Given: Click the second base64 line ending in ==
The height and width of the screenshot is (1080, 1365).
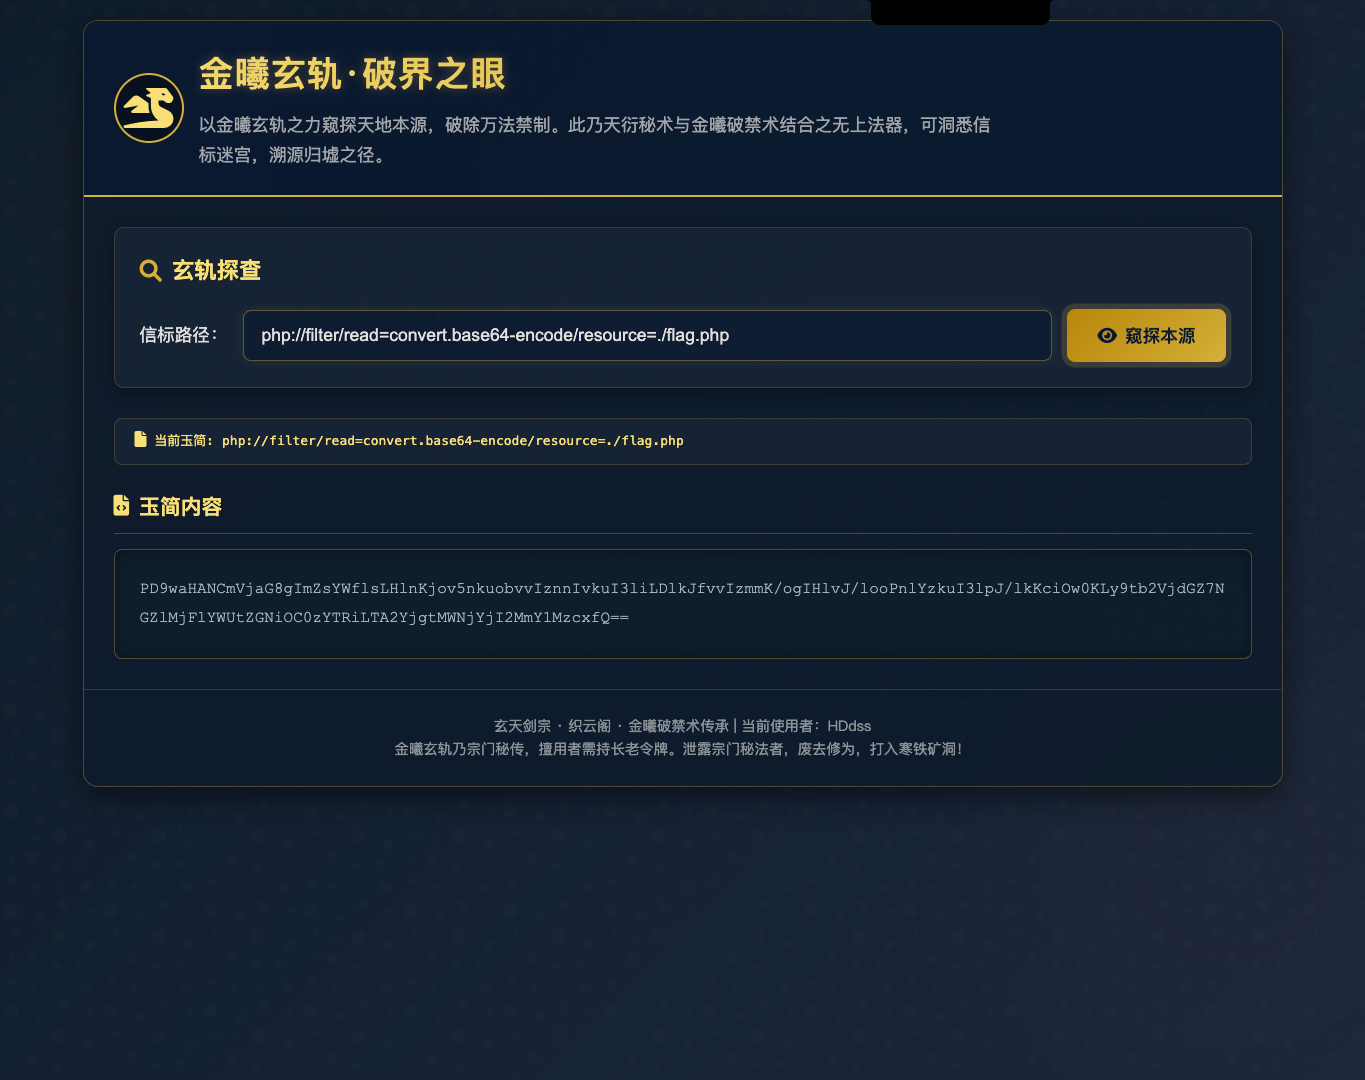Looking at the screenshot, I should (384, 618).
